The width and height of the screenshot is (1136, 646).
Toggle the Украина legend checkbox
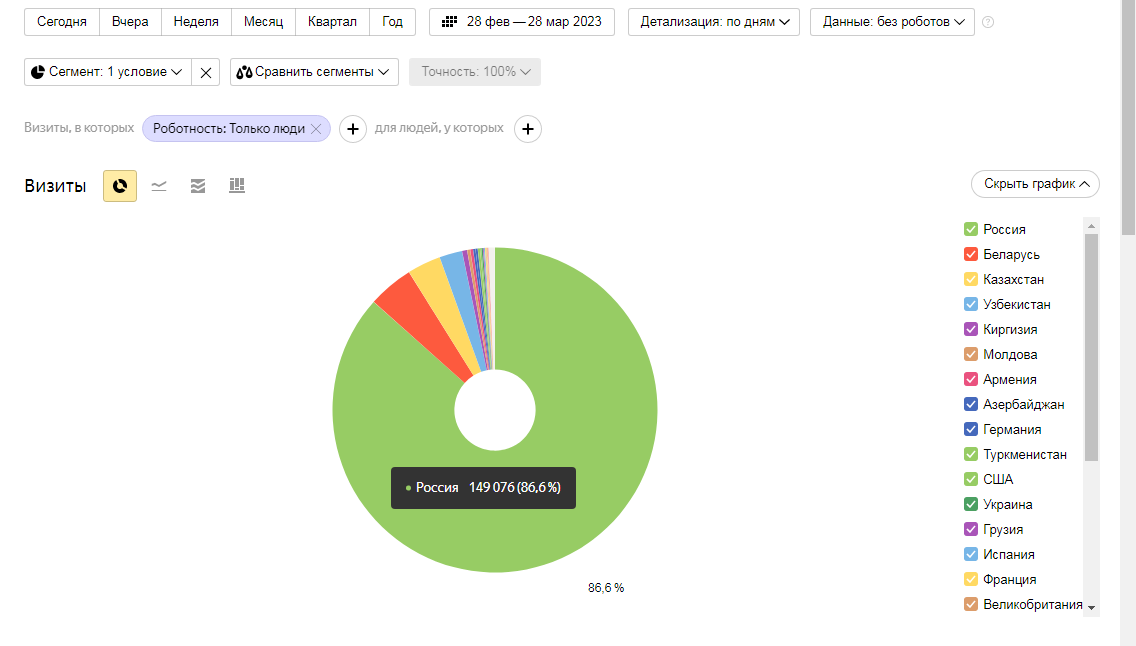point(971,504)
